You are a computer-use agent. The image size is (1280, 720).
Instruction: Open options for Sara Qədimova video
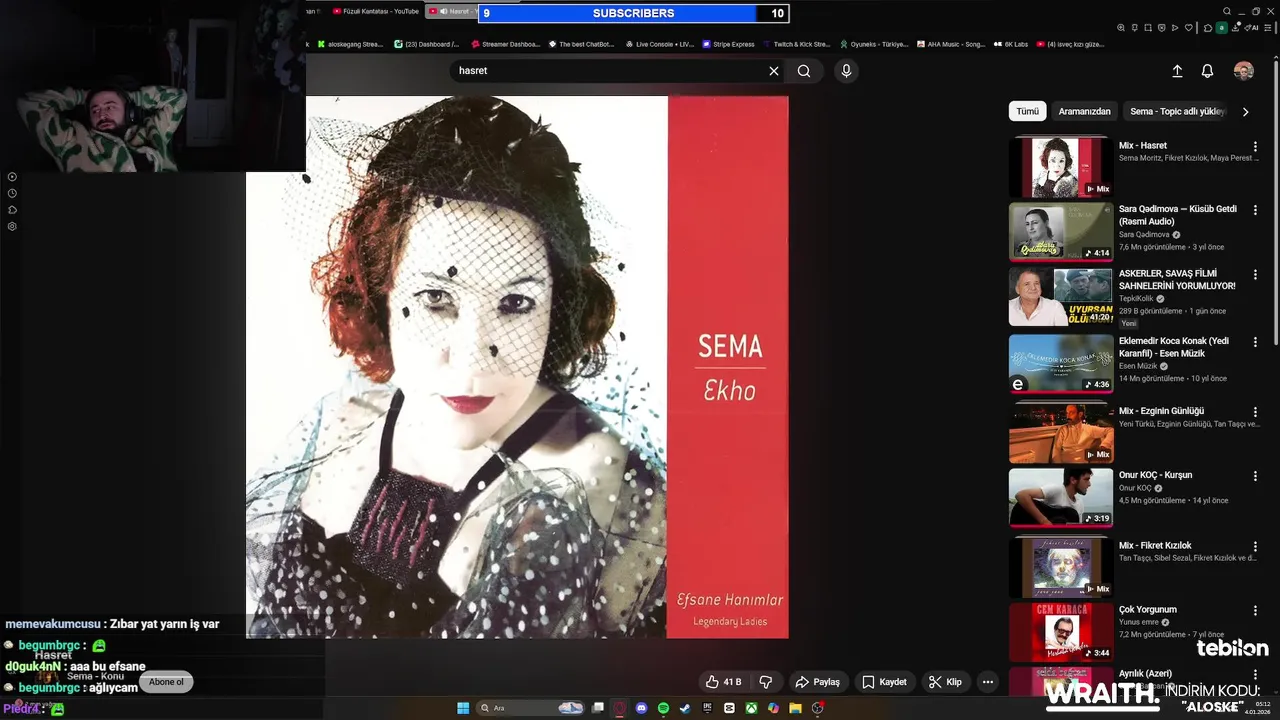coord(1255,210)
